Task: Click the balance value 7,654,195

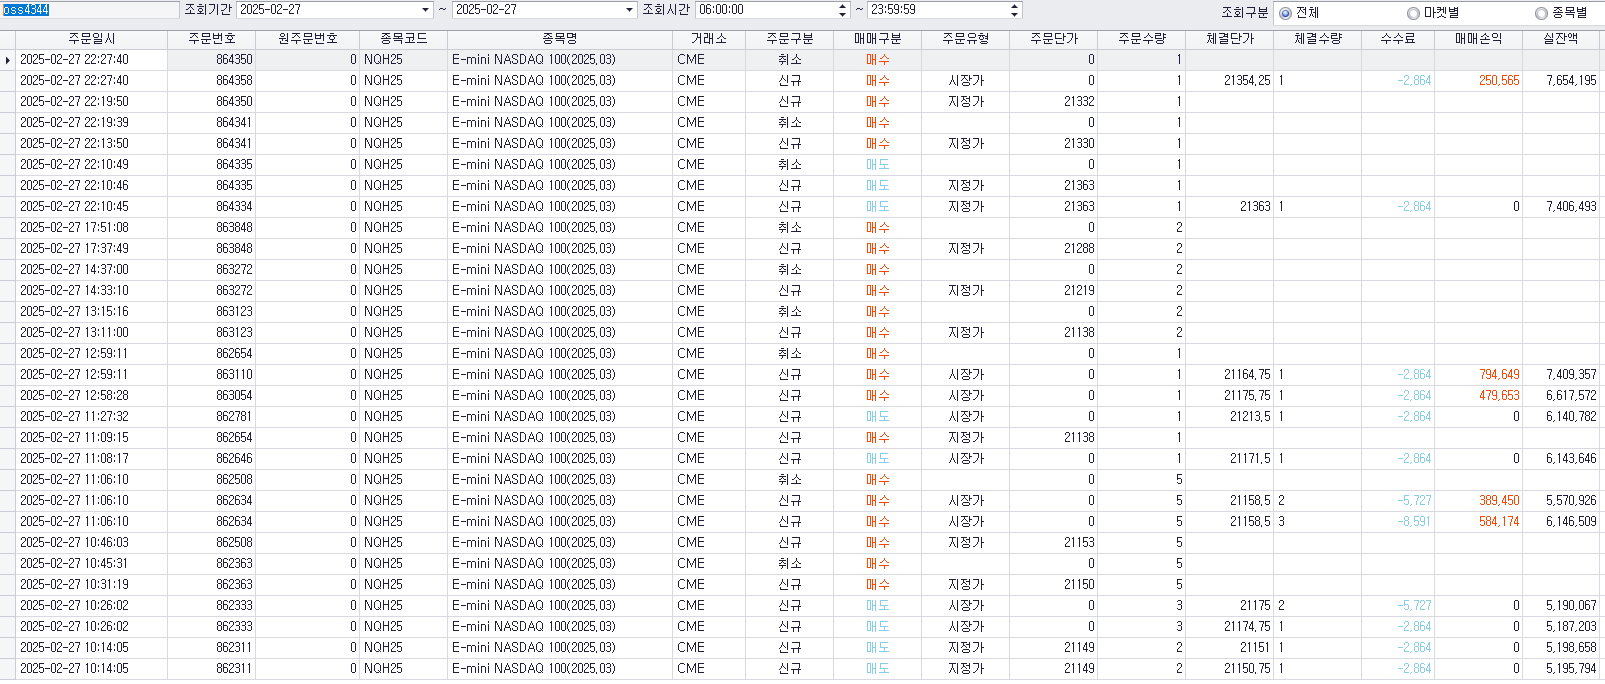Action: tap(1571, 81)
